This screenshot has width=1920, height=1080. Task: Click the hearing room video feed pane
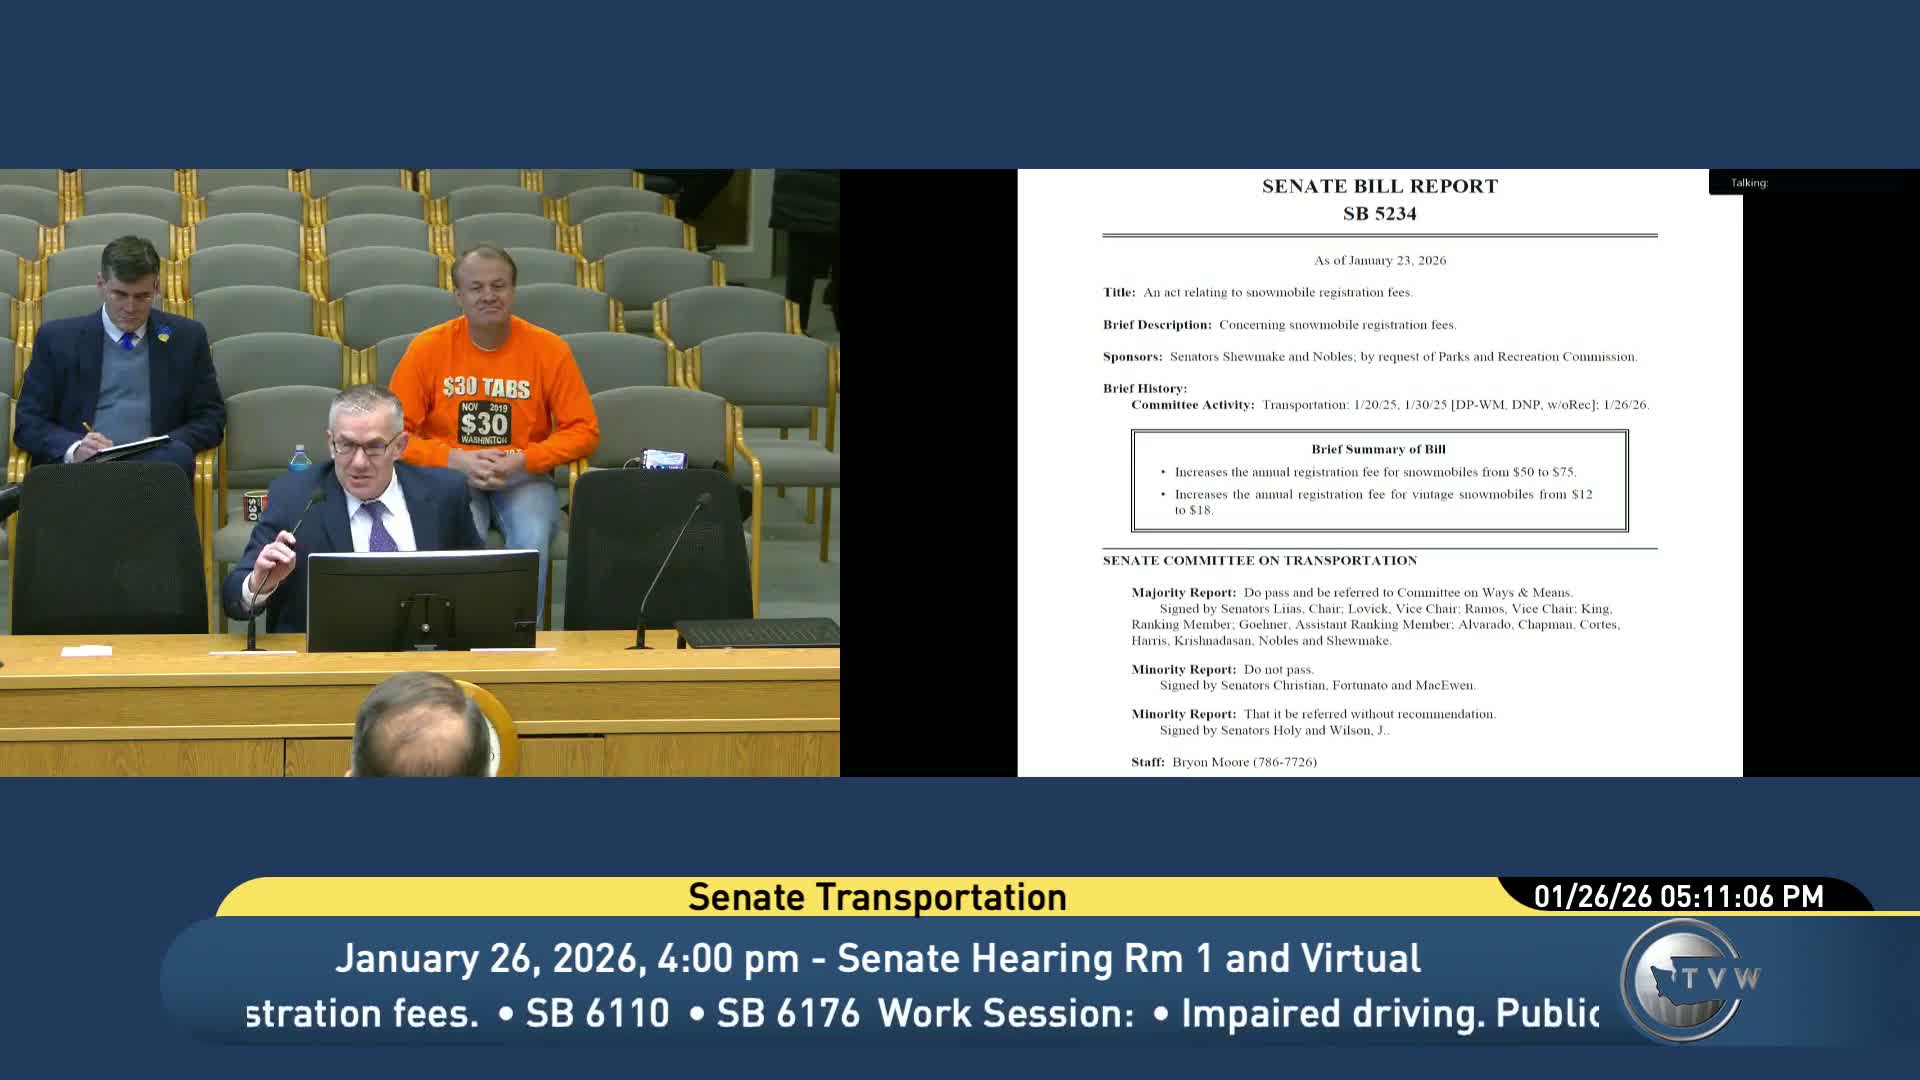pos(420,470)
